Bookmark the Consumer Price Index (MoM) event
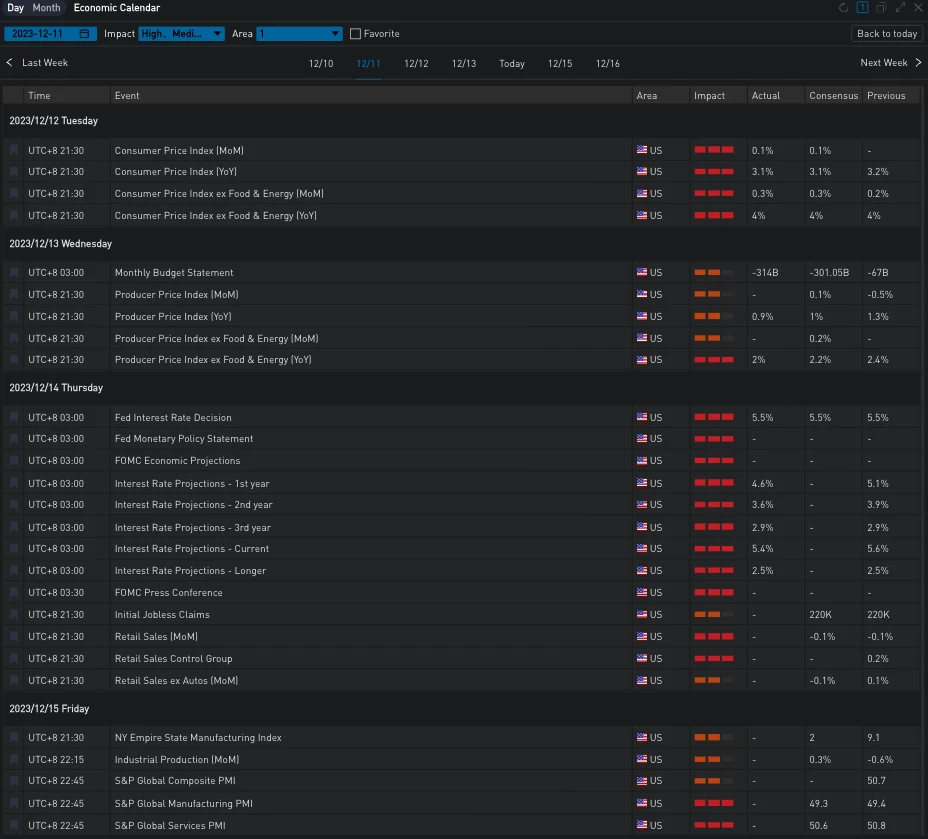 coord(14,150)
